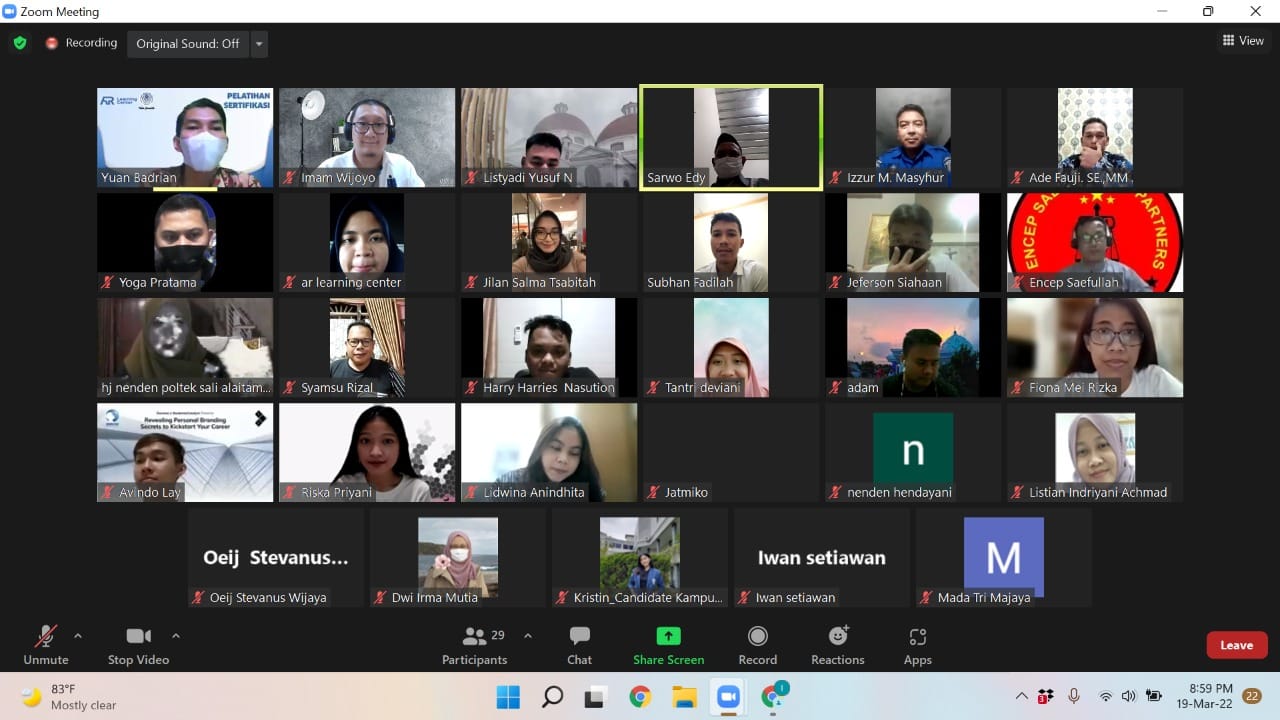The width and height of the screenshot is (1280, 720).
Task: Expand the Original Sound dropdown arrow
Action: click(260, 44)
